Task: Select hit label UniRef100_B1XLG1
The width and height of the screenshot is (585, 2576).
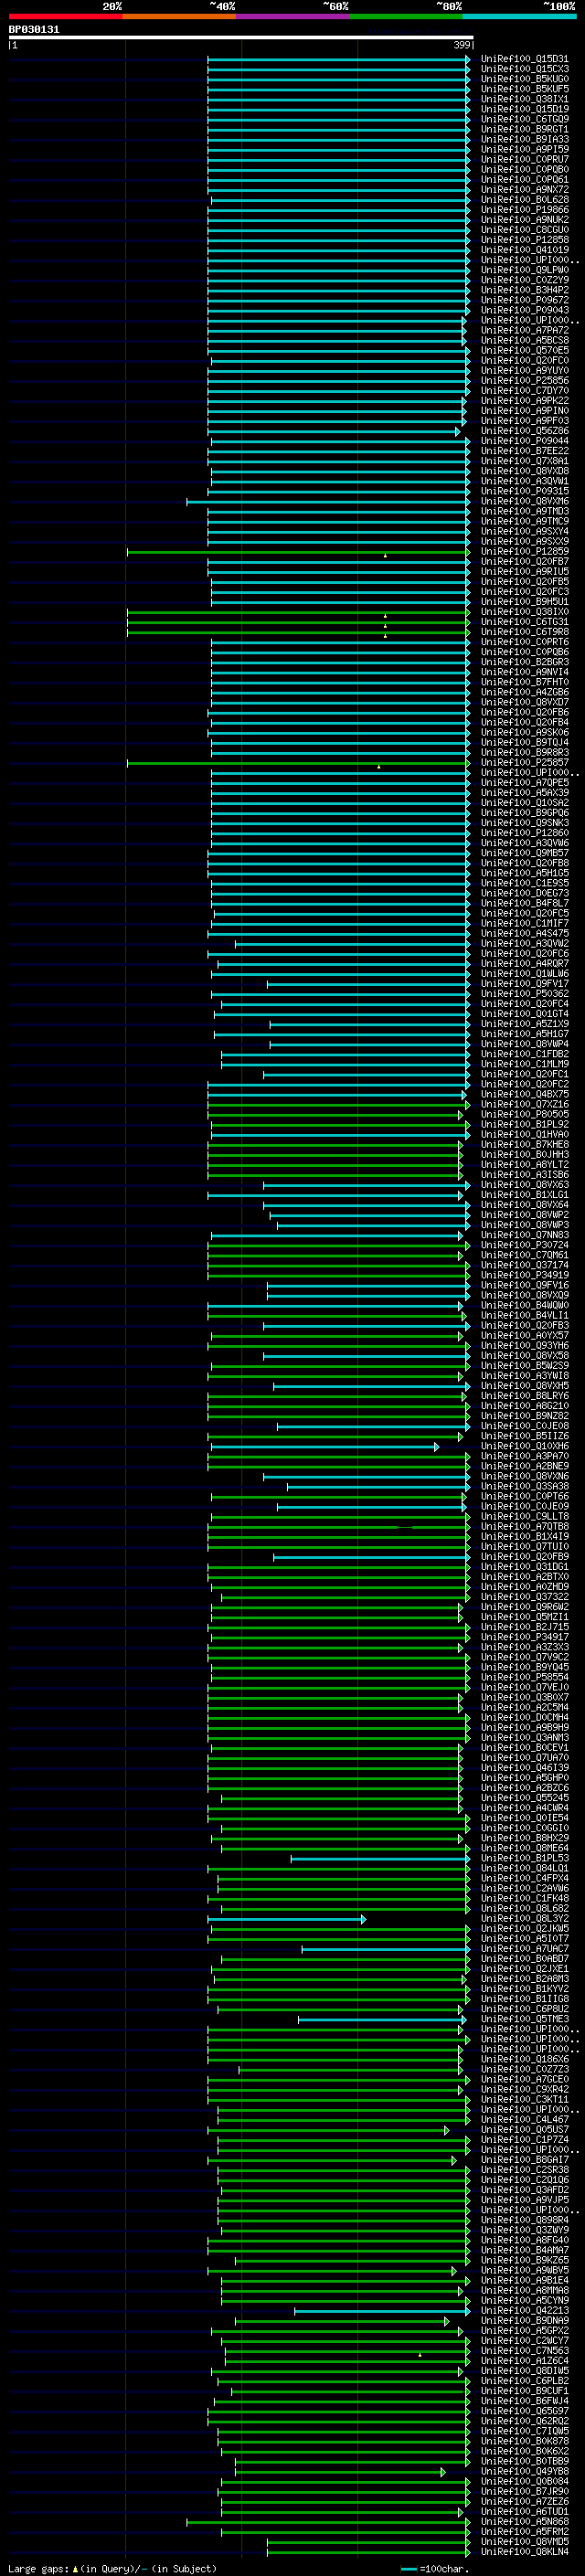Action: click(525, 1195)
